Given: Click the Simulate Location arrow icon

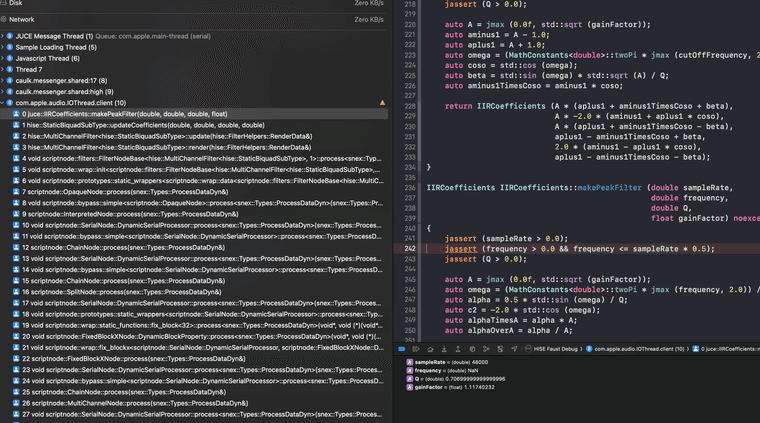Looking at the screenshot, I should pos(514,349).
